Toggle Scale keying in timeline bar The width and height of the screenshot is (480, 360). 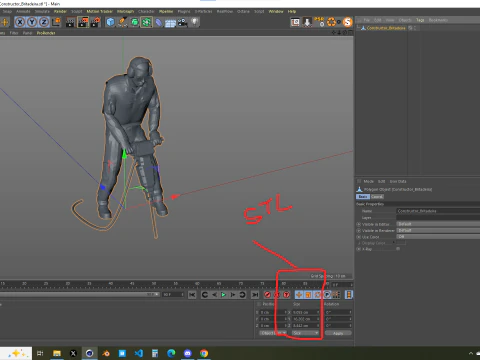(308, 295)
